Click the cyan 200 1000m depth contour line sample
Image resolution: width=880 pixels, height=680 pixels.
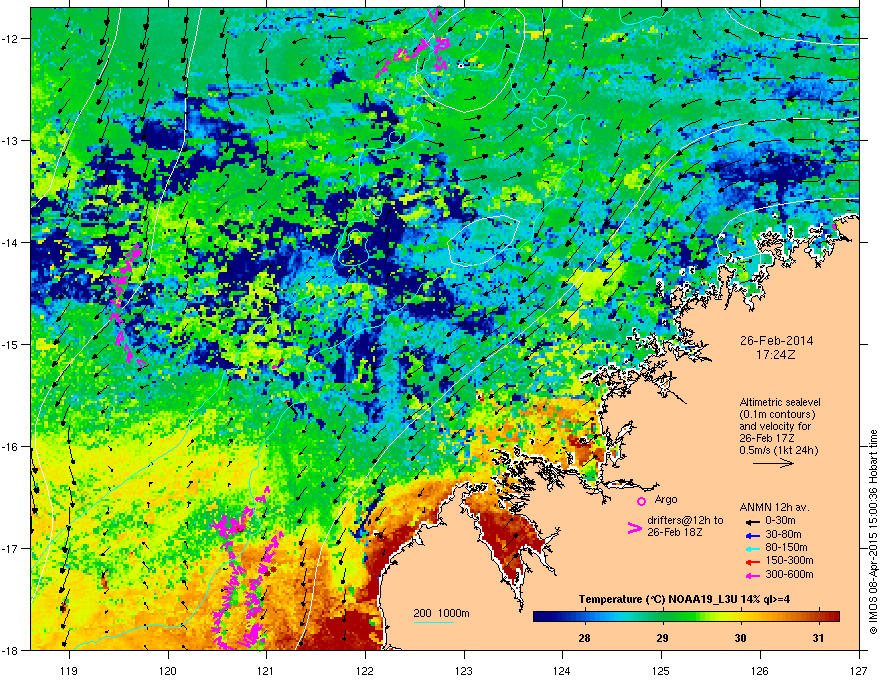tap(434, 622)
